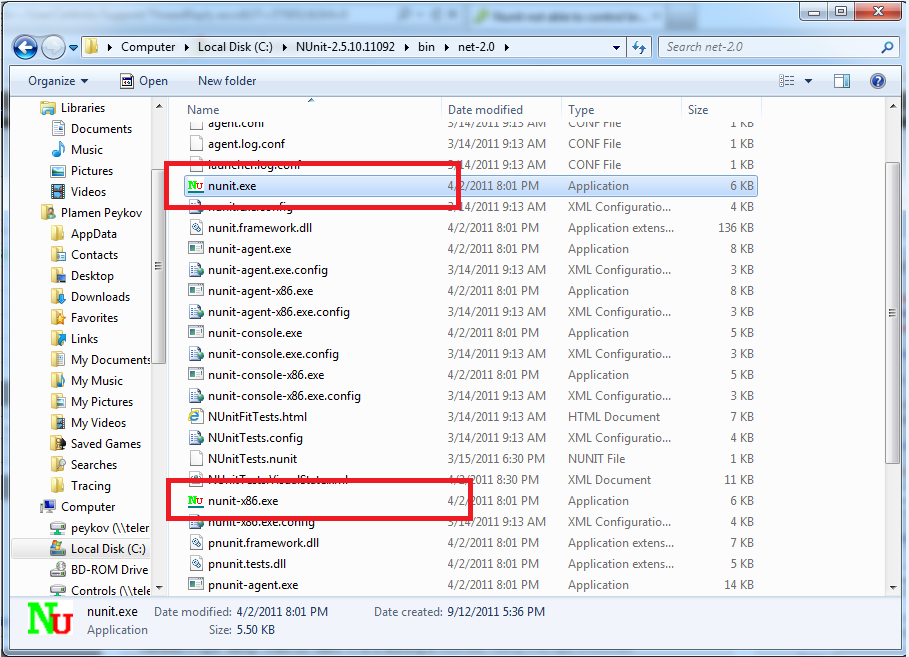Change the view with the views icon

786,81
